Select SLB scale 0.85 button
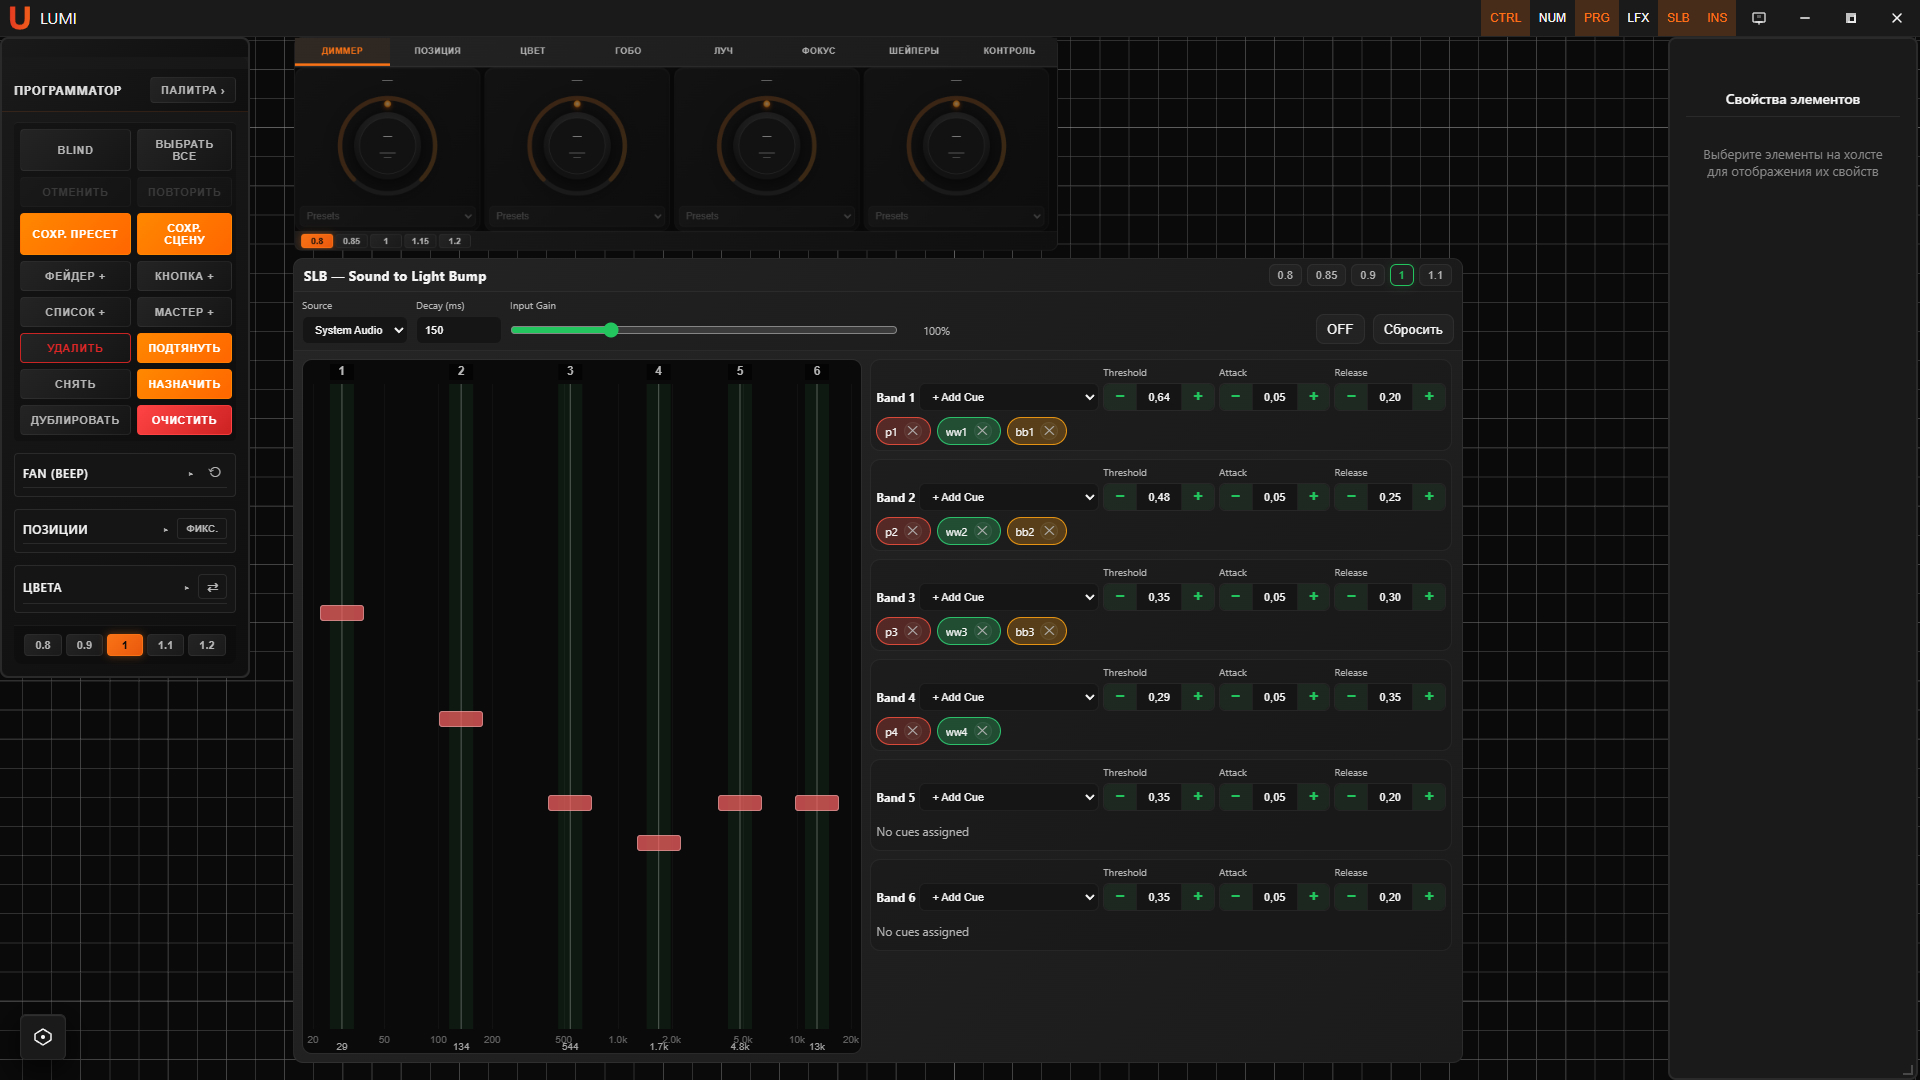 click(1326, 275)
